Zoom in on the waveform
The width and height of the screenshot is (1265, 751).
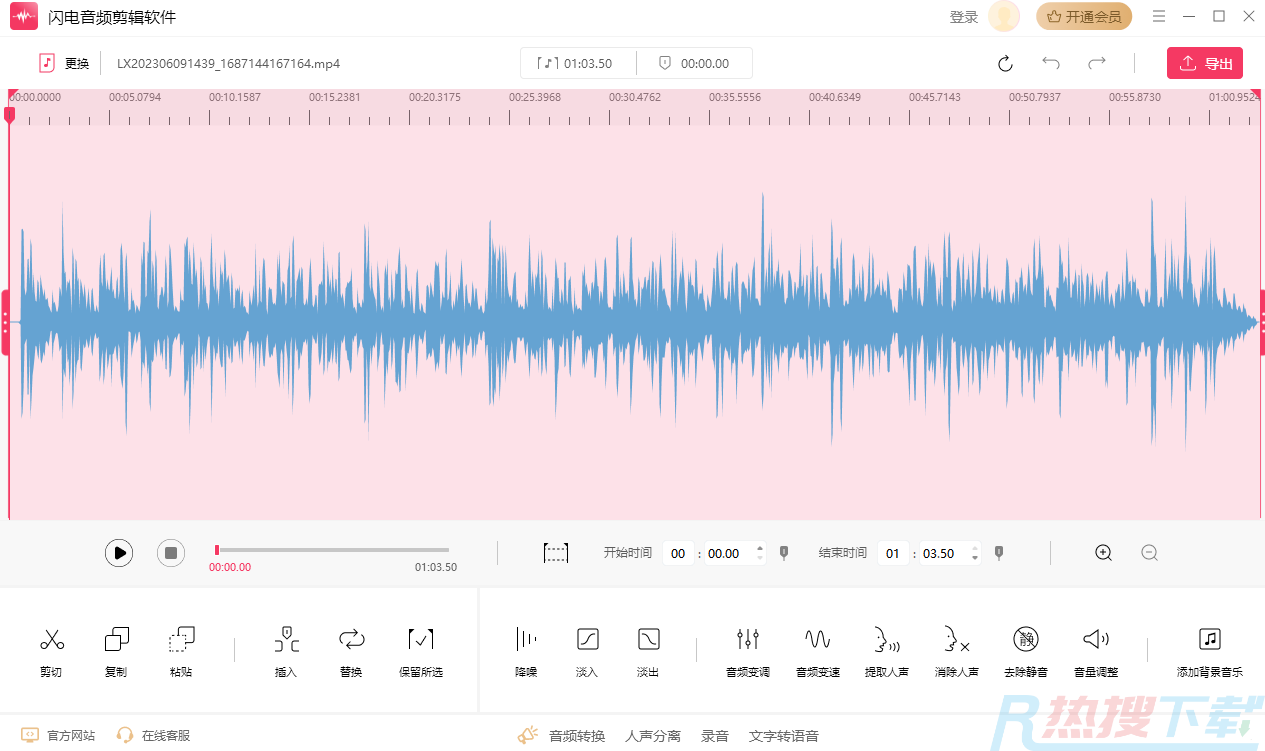click(1103, 553)
